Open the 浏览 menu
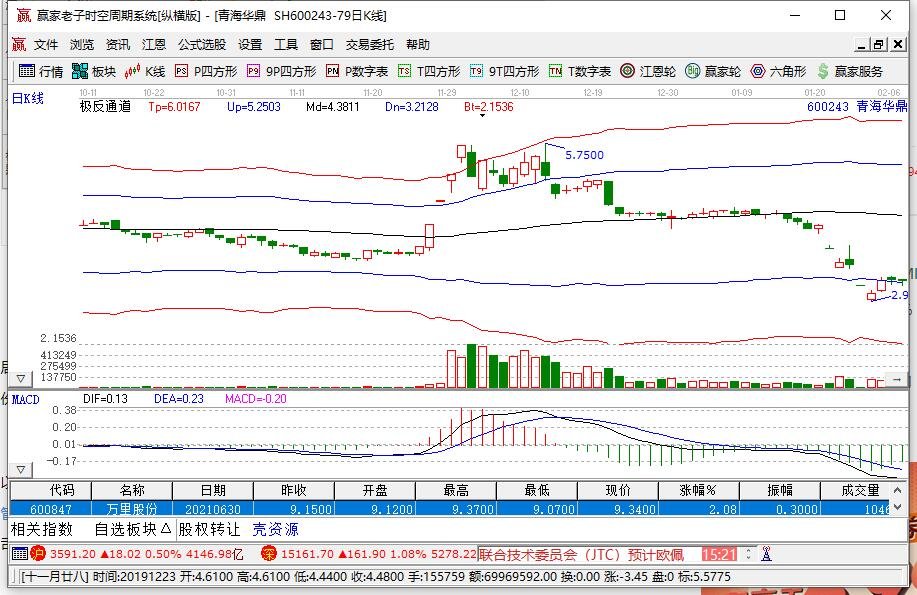Image resolution: width=917 pixels, height=595 pixels. pos(82,44)
